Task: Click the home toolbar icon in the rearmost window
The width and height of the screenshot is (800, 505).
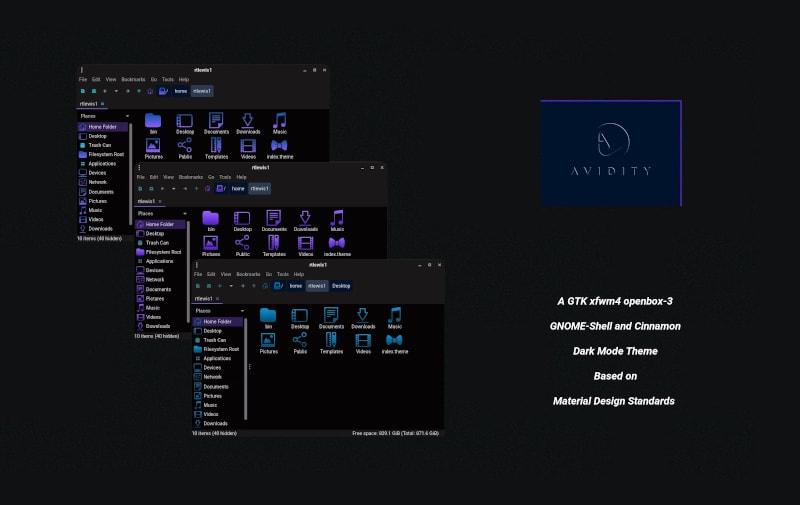Action: click(x=150, y=91)
